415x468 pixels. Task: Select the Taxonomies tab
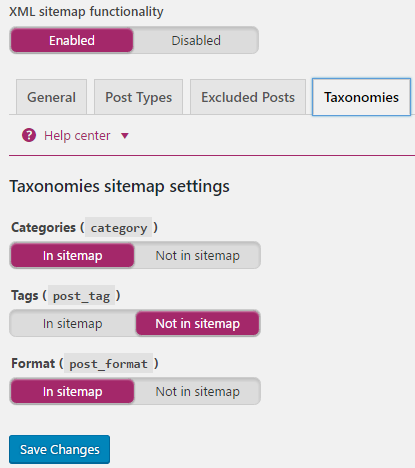tap(361, 97)
